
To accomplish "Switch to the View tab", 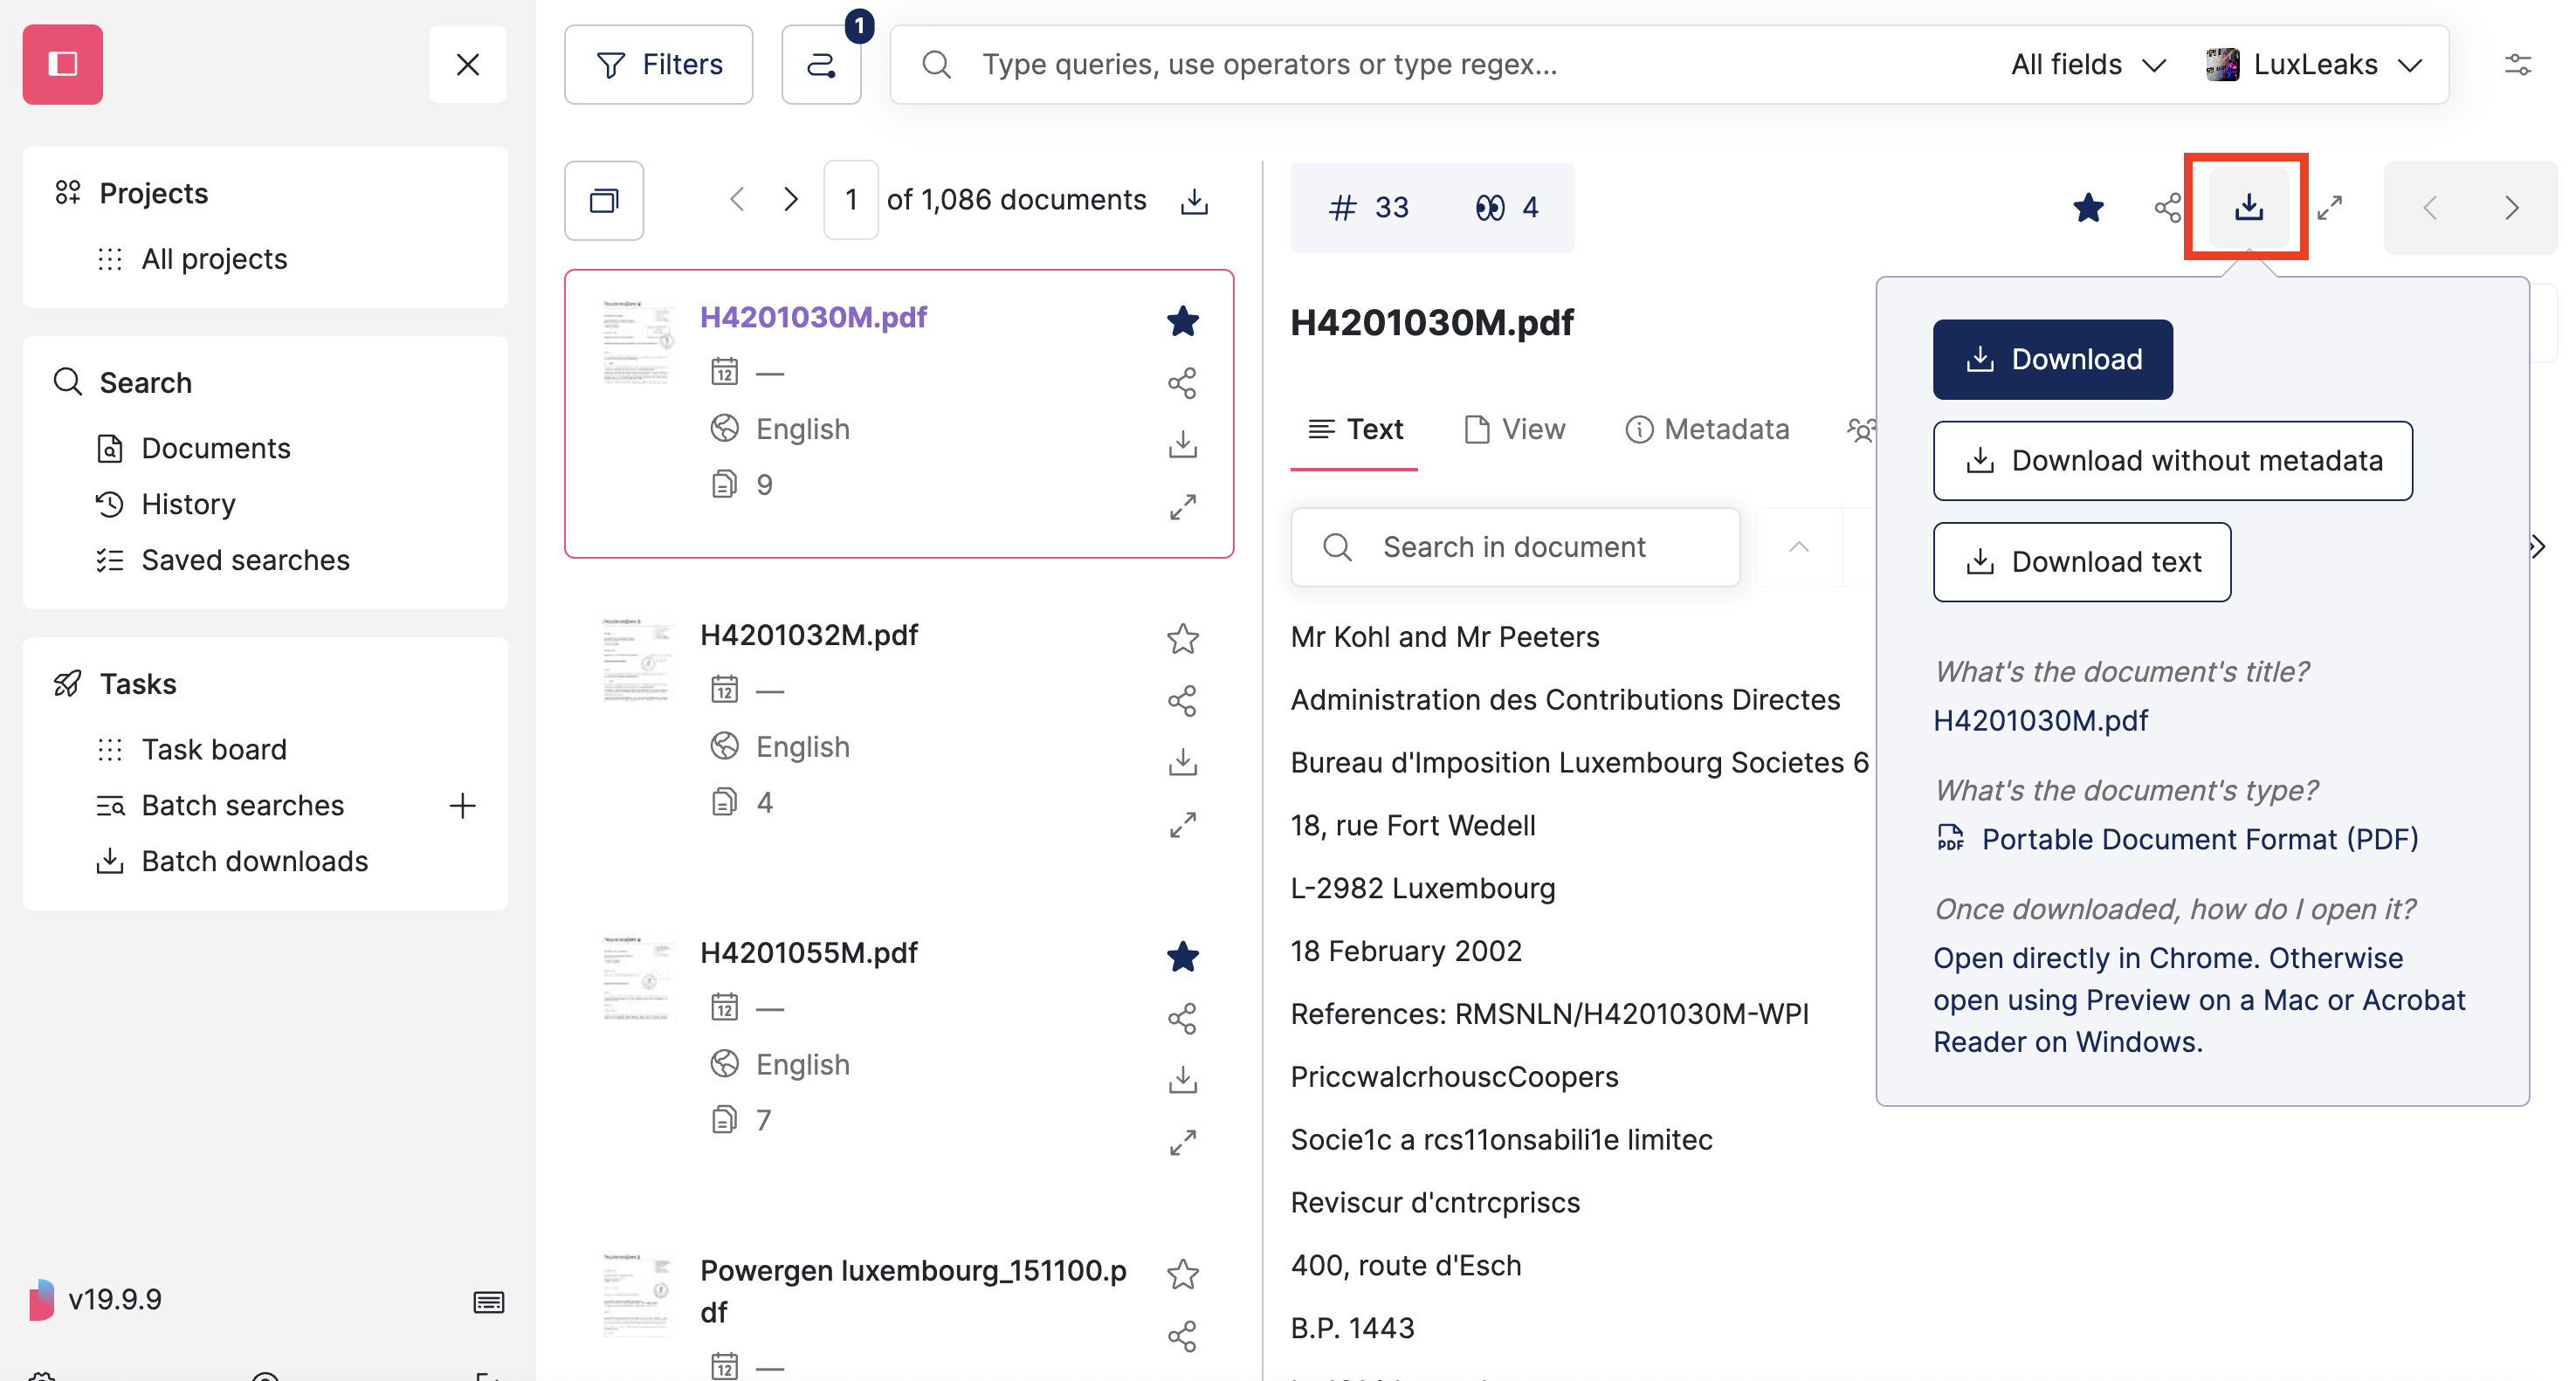I will tap(1514, 429).
